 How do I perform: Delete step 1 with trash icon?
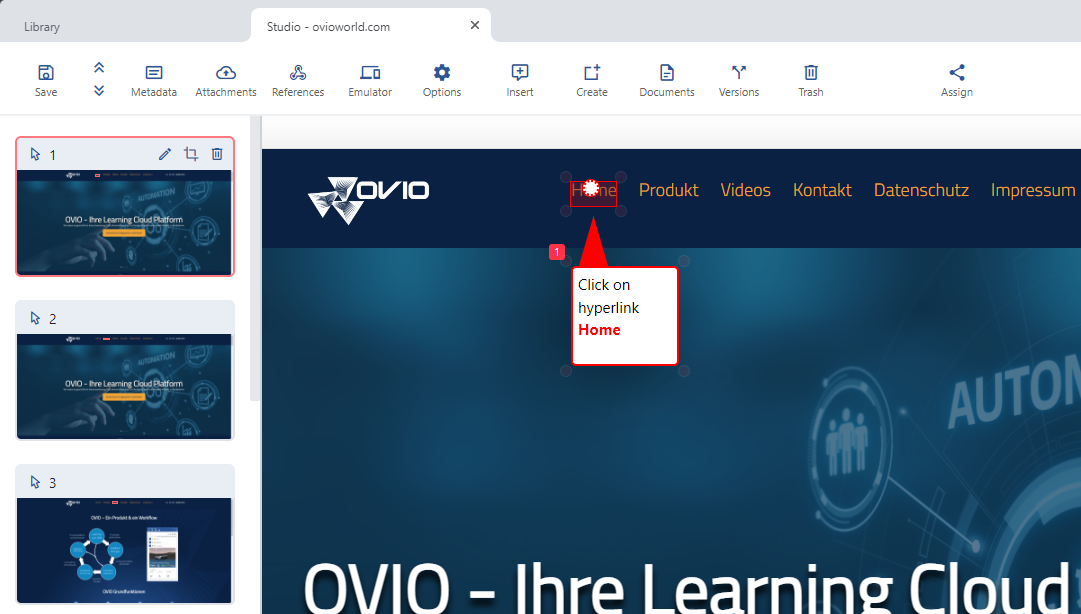[217, 154]
